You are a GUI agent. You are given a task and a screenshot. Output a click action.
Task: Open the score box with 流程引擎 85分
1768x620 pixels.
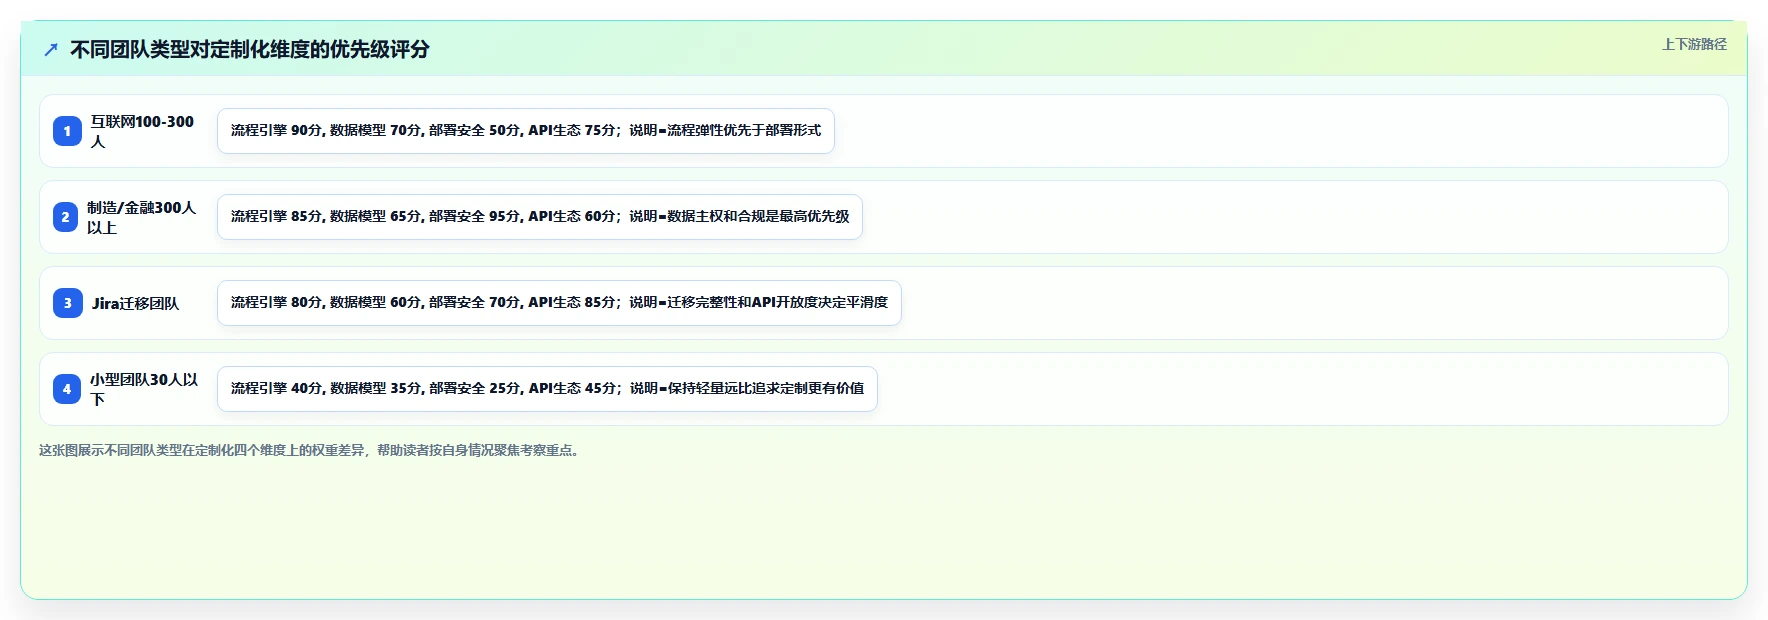(x=540, y=217)
